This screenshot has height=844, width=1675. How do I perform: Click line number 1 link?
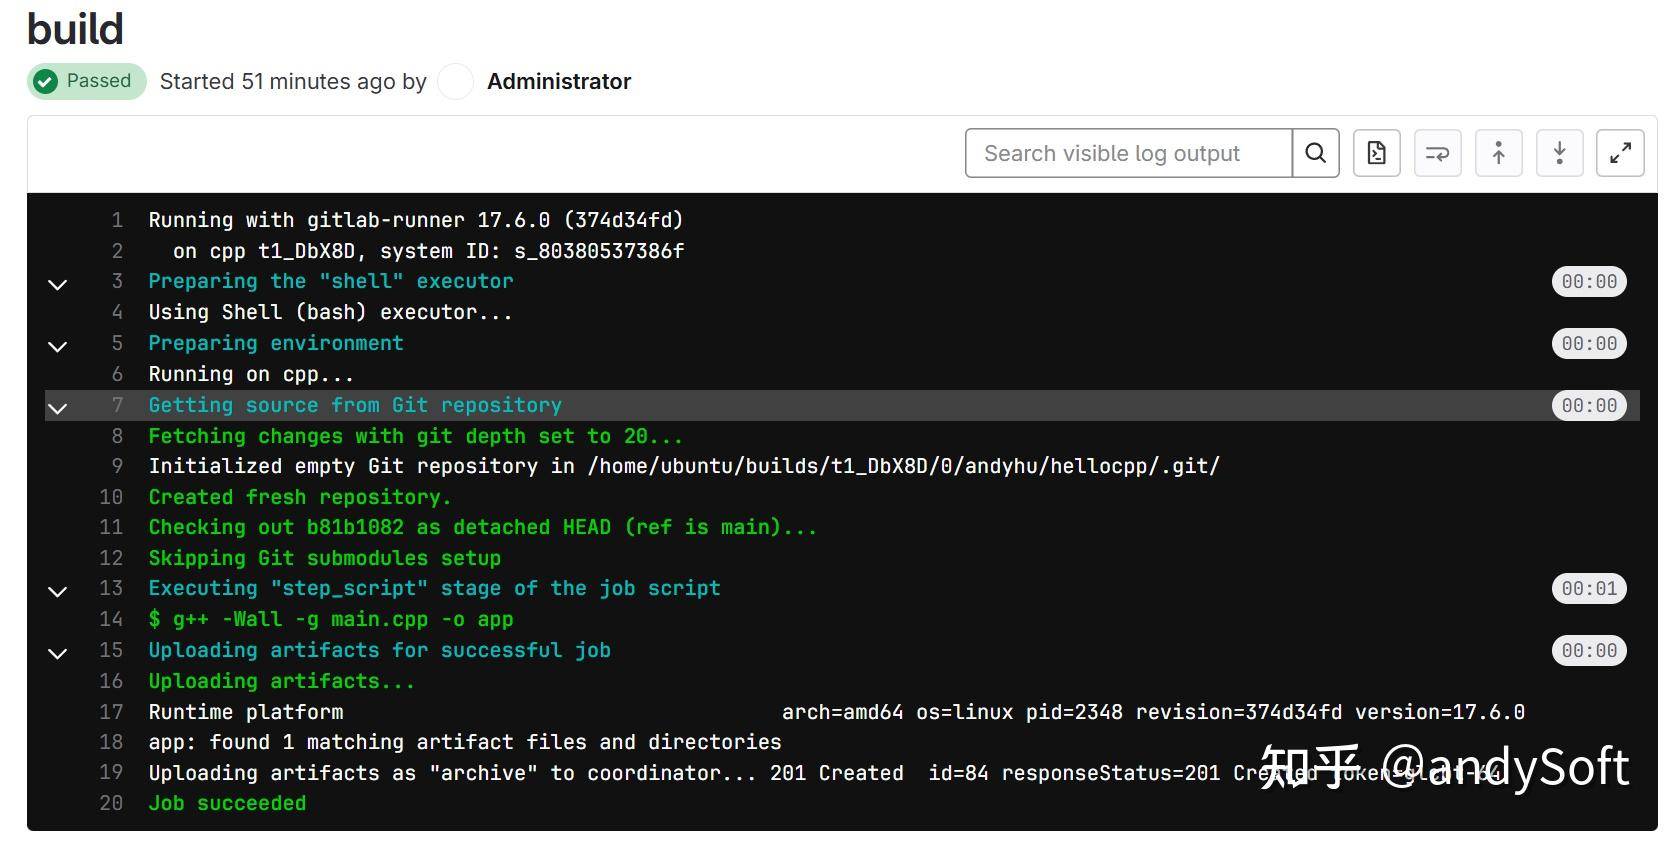coord(117,220)
